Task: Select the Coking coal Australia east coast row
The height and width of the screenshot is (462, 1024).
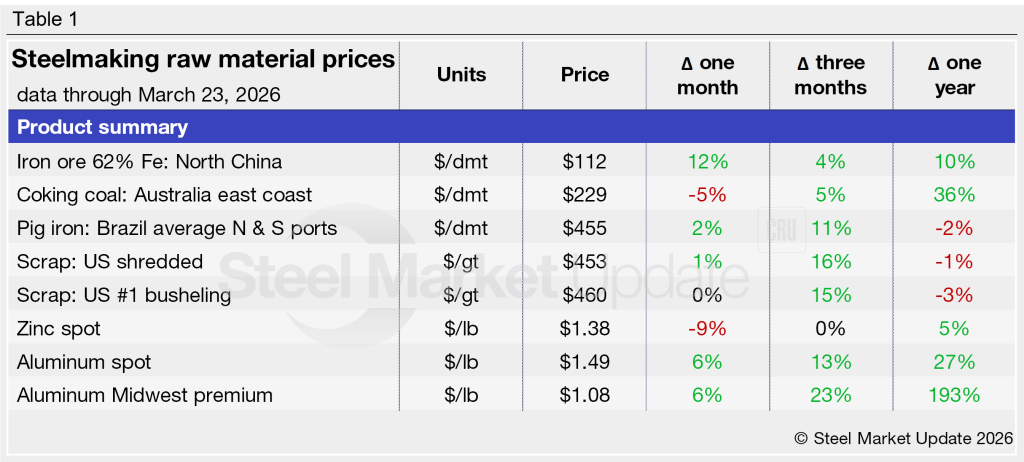Action: click(165, 195)
